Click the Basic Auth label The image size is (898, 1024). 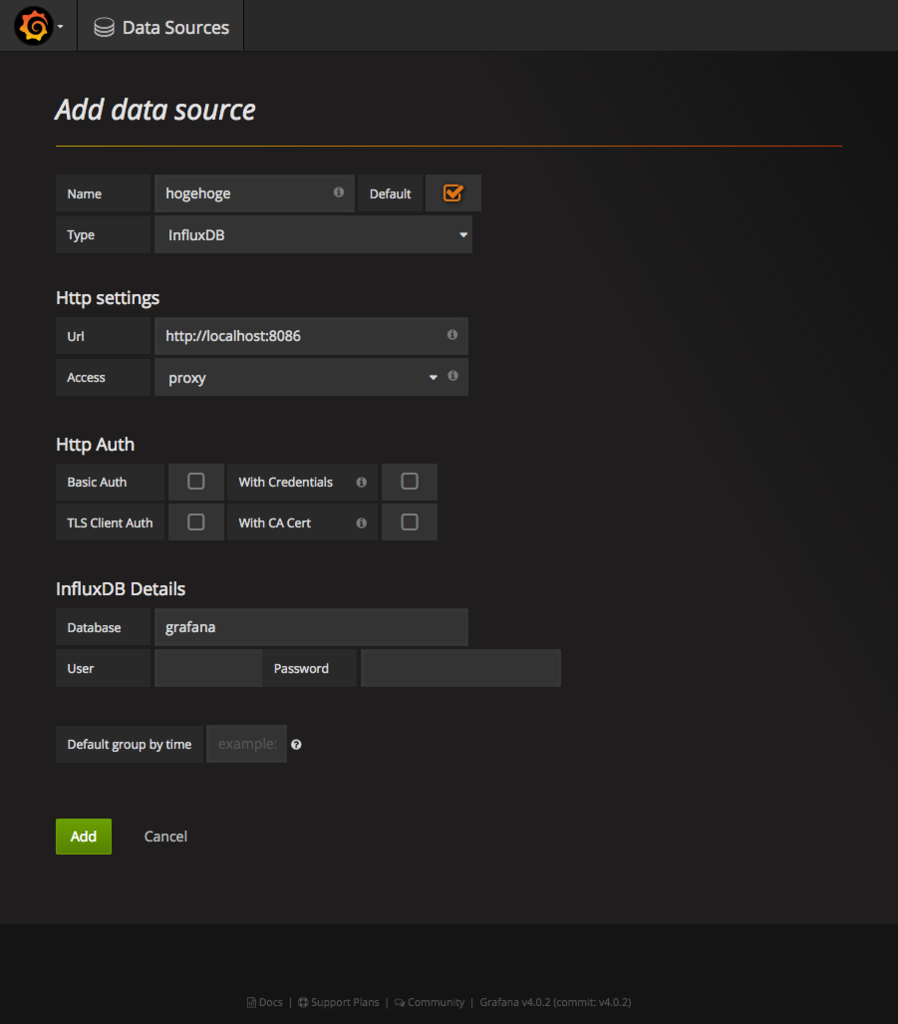pos(97,482)
